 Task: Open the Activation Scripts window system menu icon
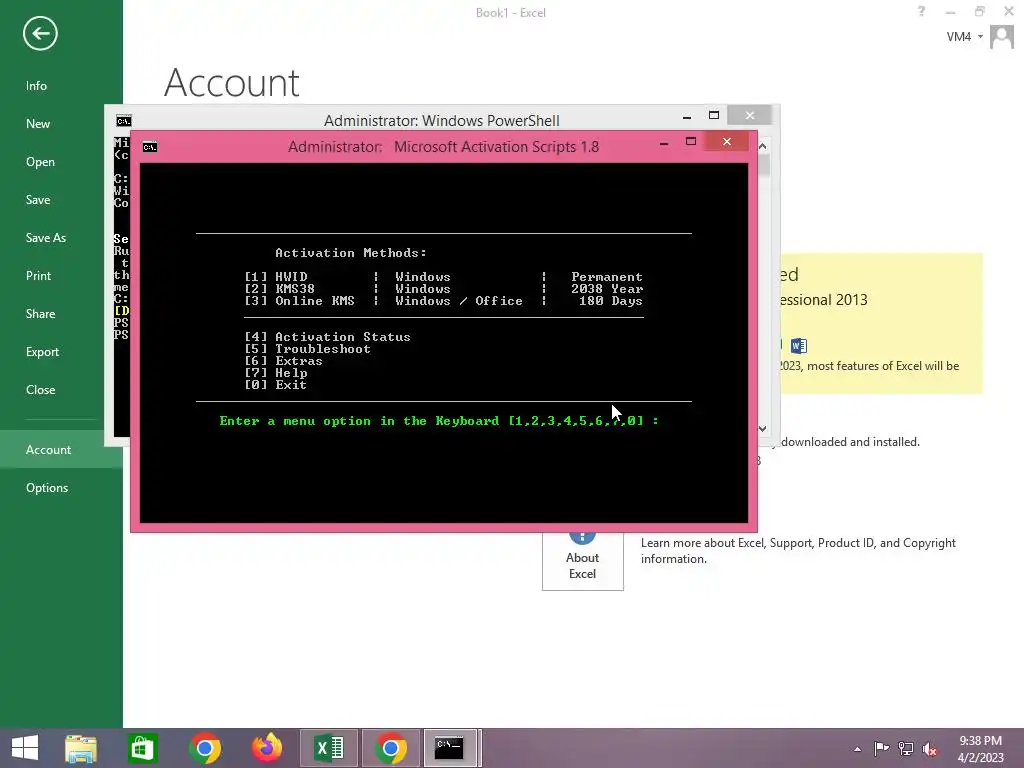pyautogui.click(x=150, y=147)
